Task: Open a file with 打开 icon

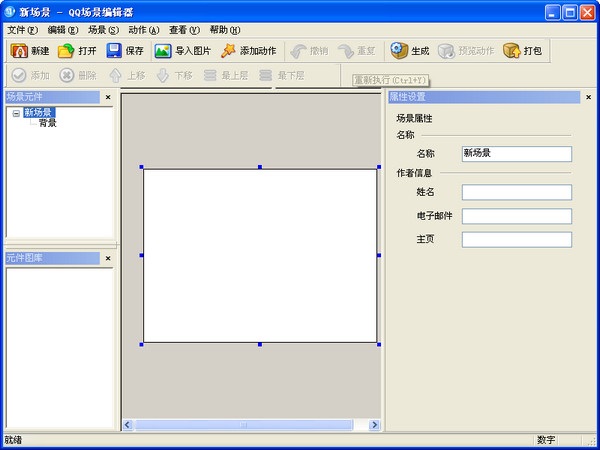Action: pyautogui.click(x=66, y=51)
